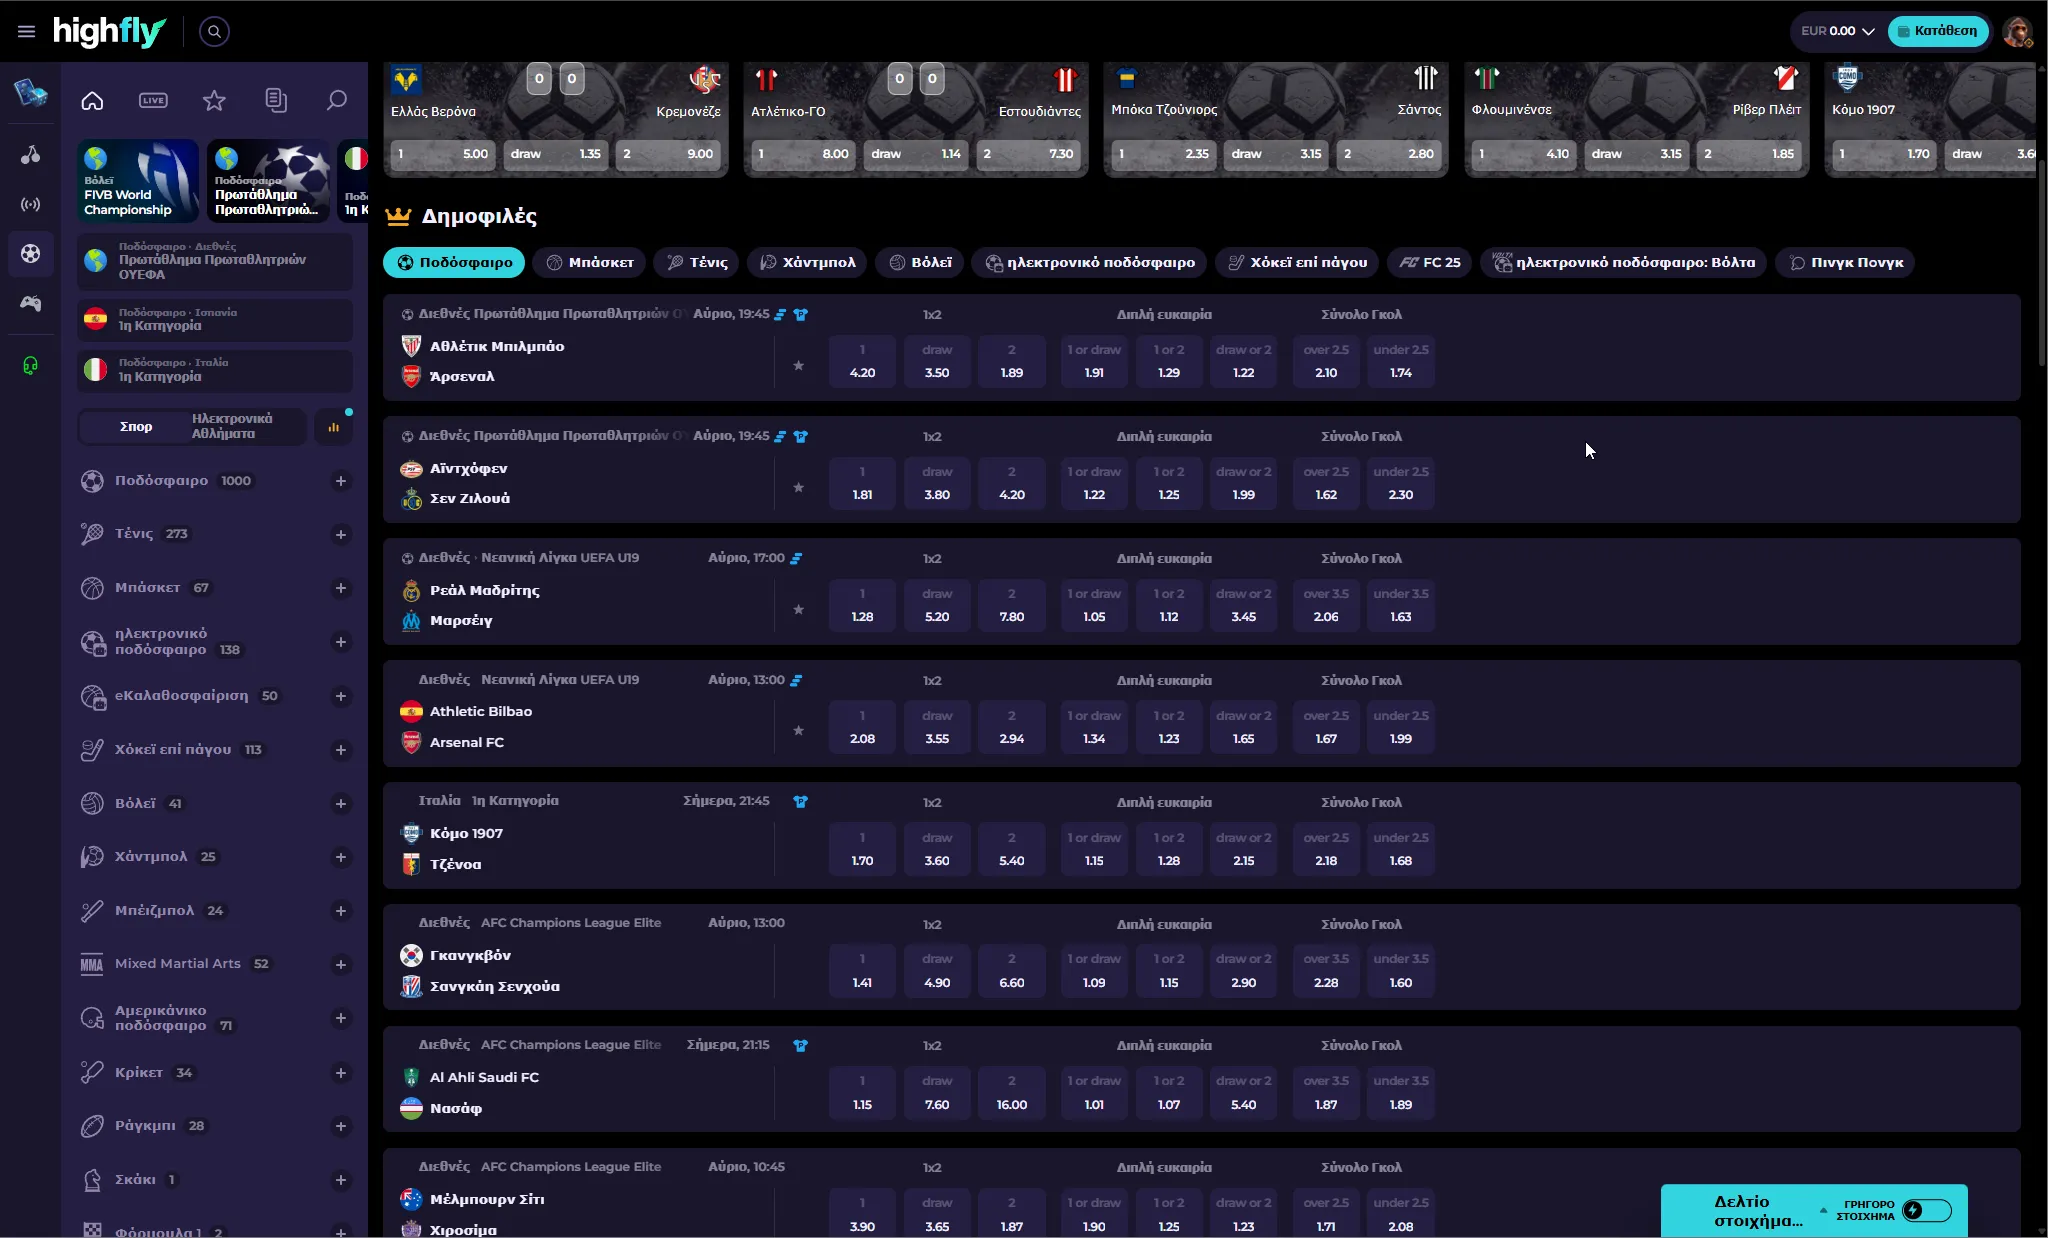This screenshot has width=2048, height=1238.
Task: Open the live broadcast icon in left rail
Action: [x=31, y=204]
